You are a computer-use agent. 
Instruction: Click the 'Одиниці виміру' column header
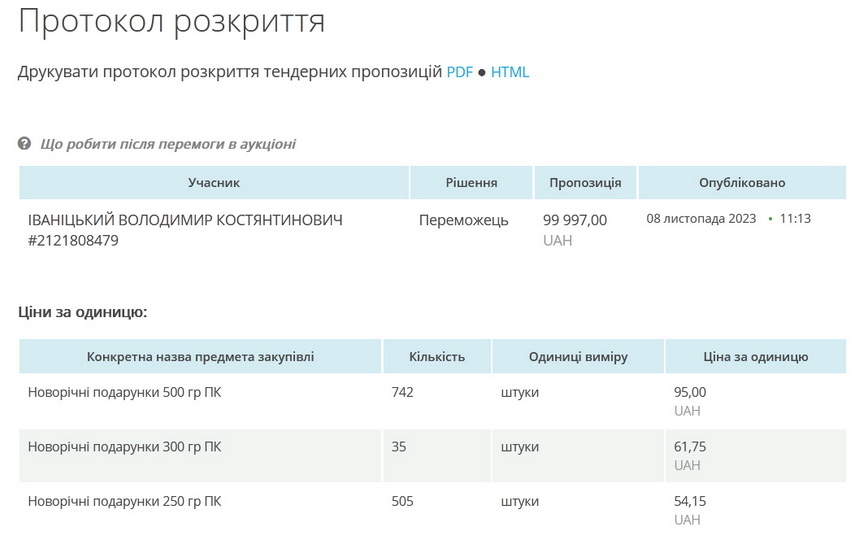[578, 357]
